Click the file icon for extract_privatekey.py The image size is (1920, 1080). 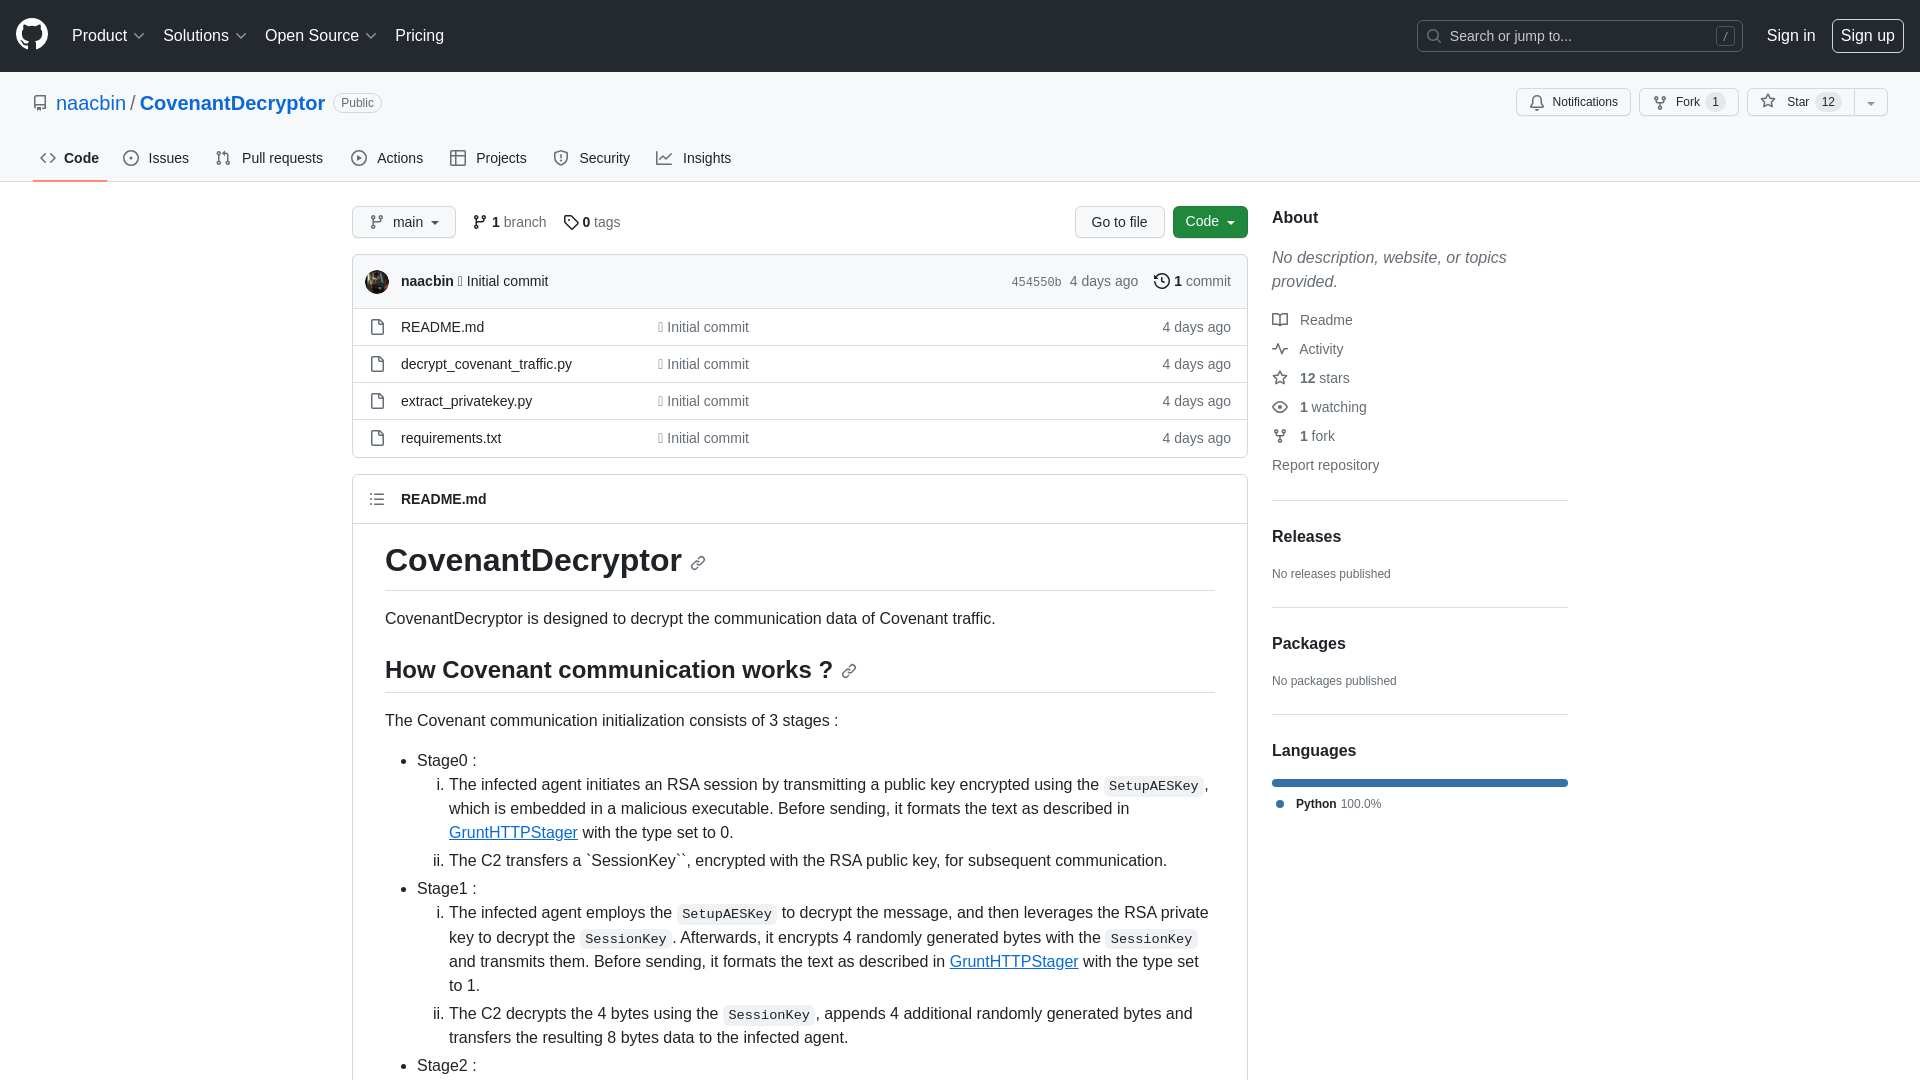377,401
